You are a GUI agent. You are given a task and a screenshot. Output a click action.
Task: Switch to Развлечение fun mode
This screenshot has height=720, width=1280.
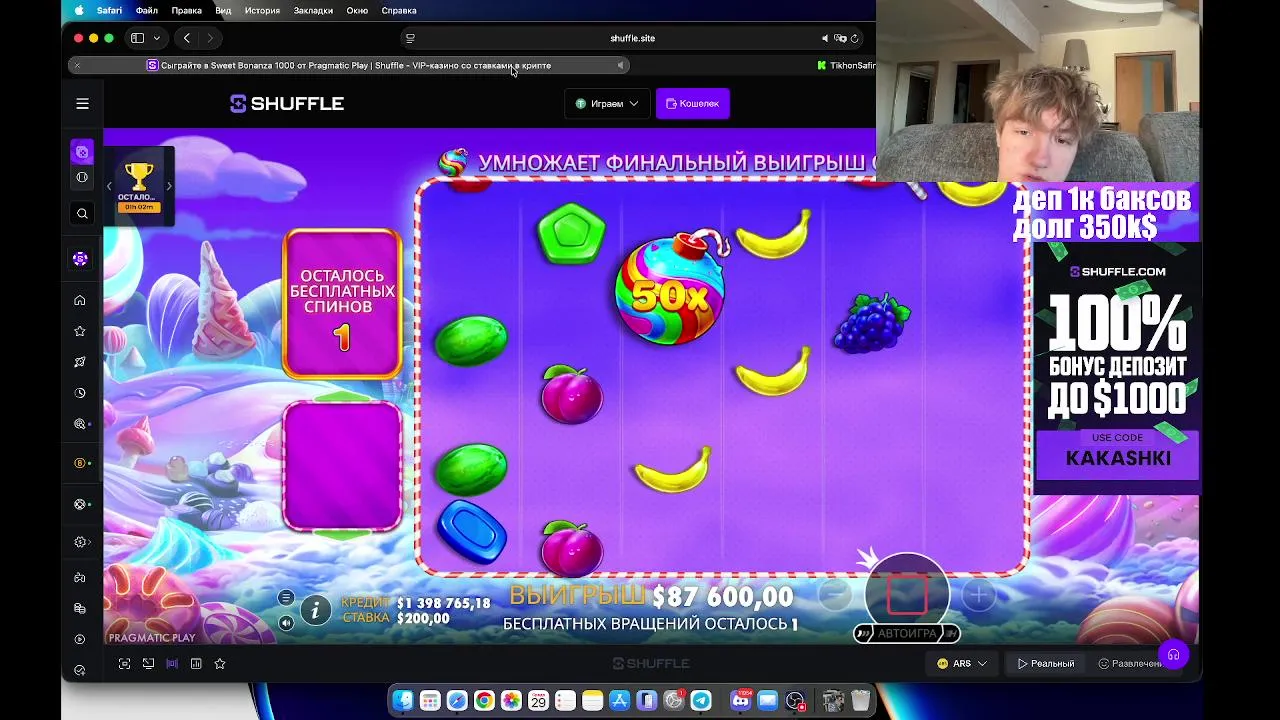pos(1130,664)
